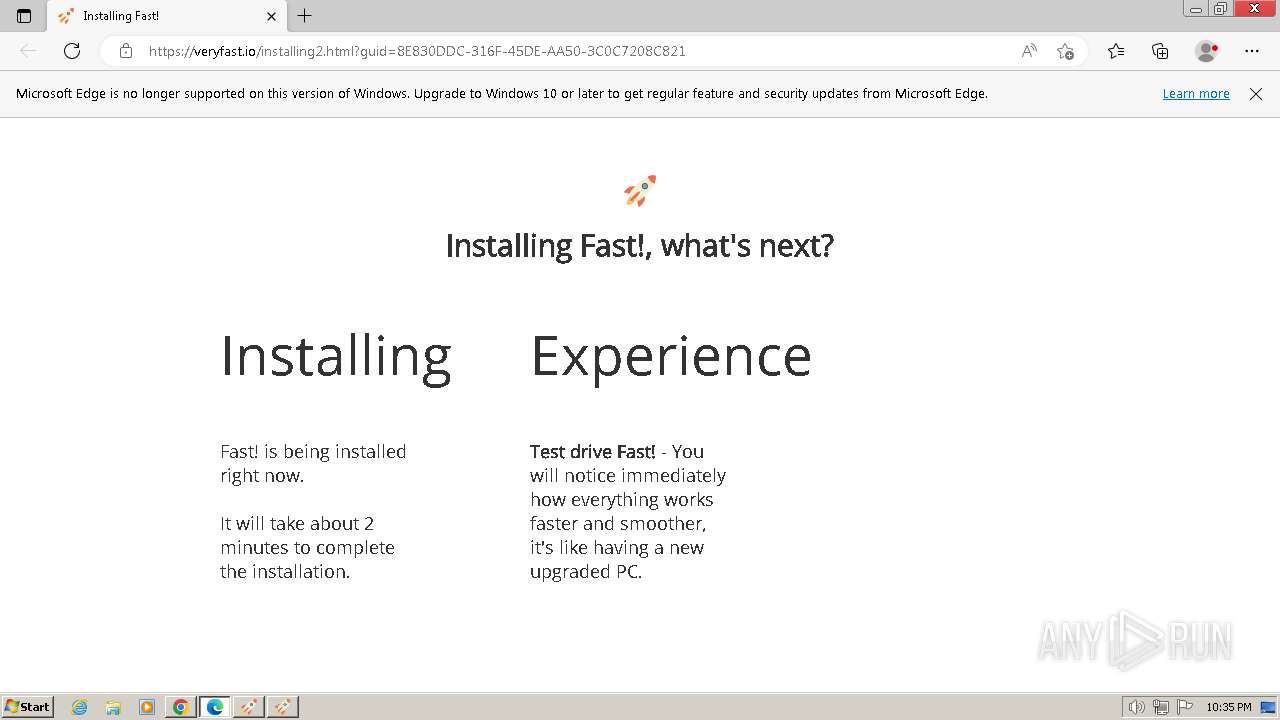Open the Windows Start button

28,707
